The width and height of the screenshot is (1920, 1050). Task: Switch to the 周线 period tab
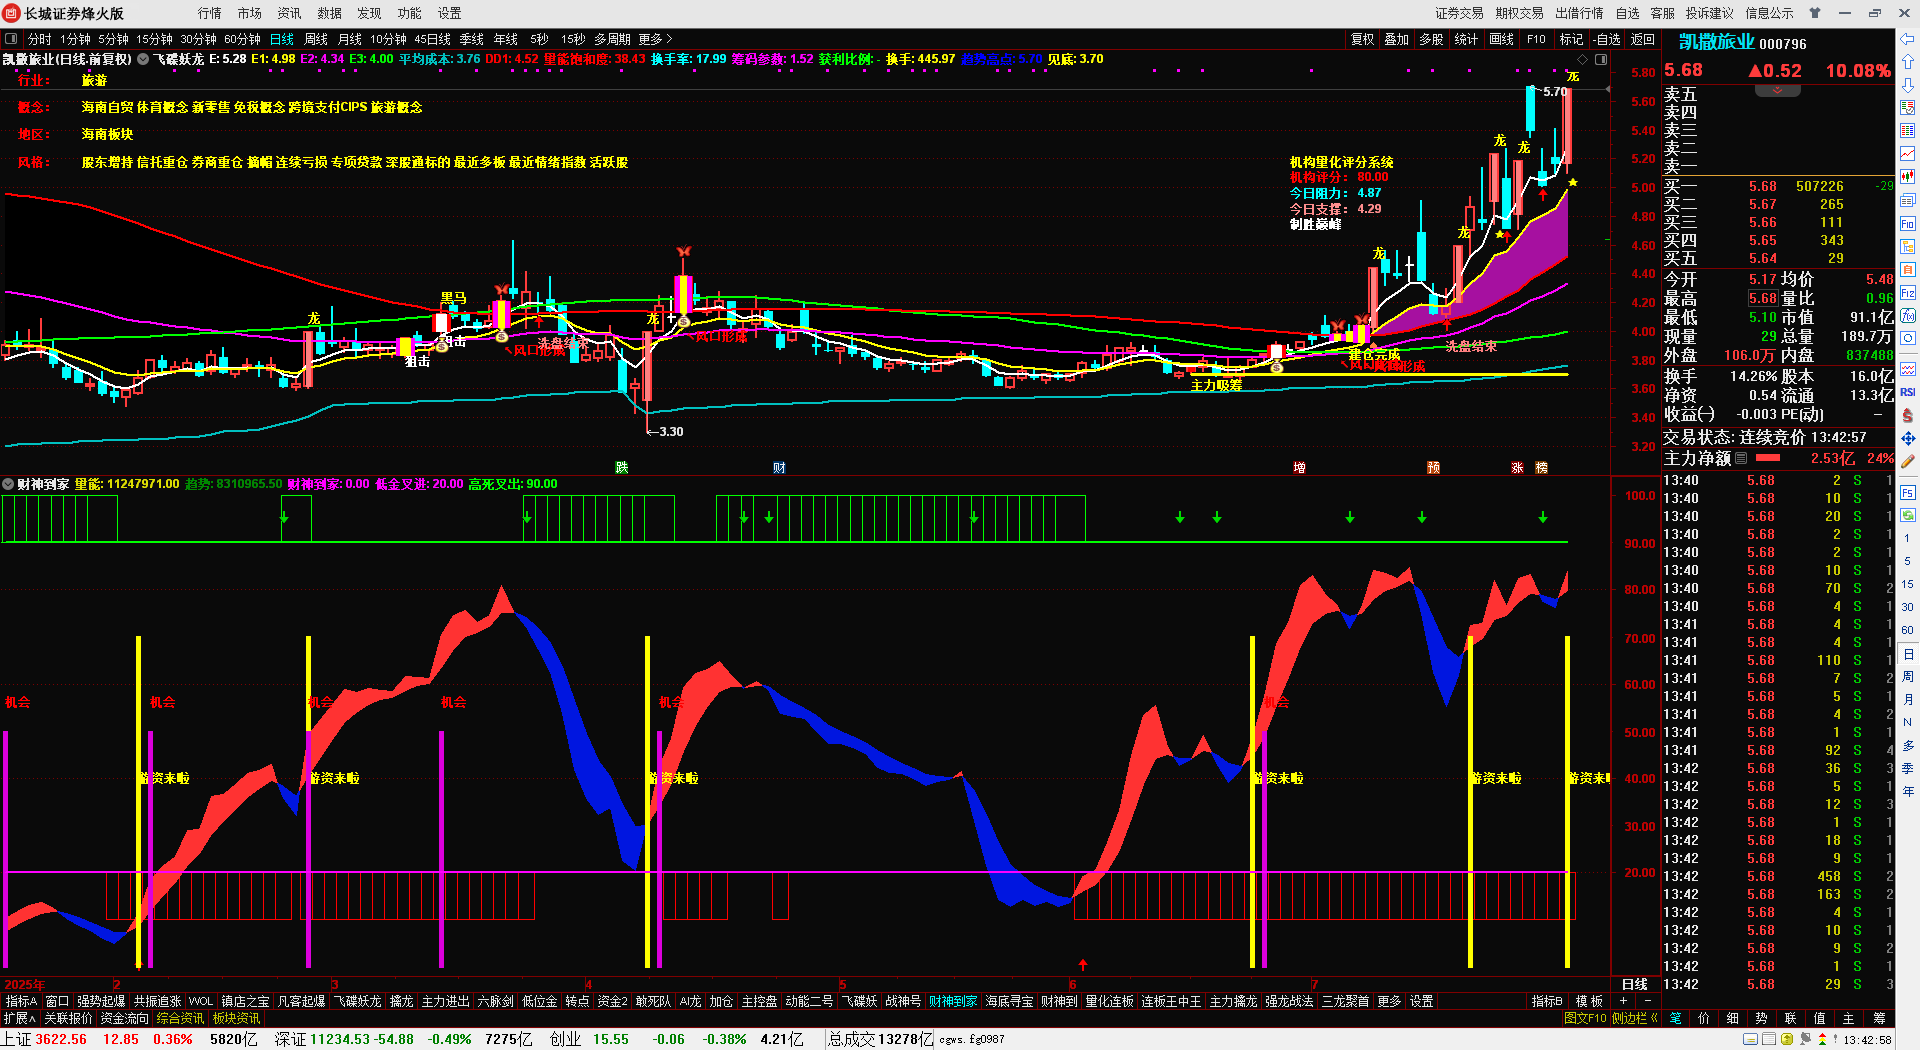[x=316, y=39]
